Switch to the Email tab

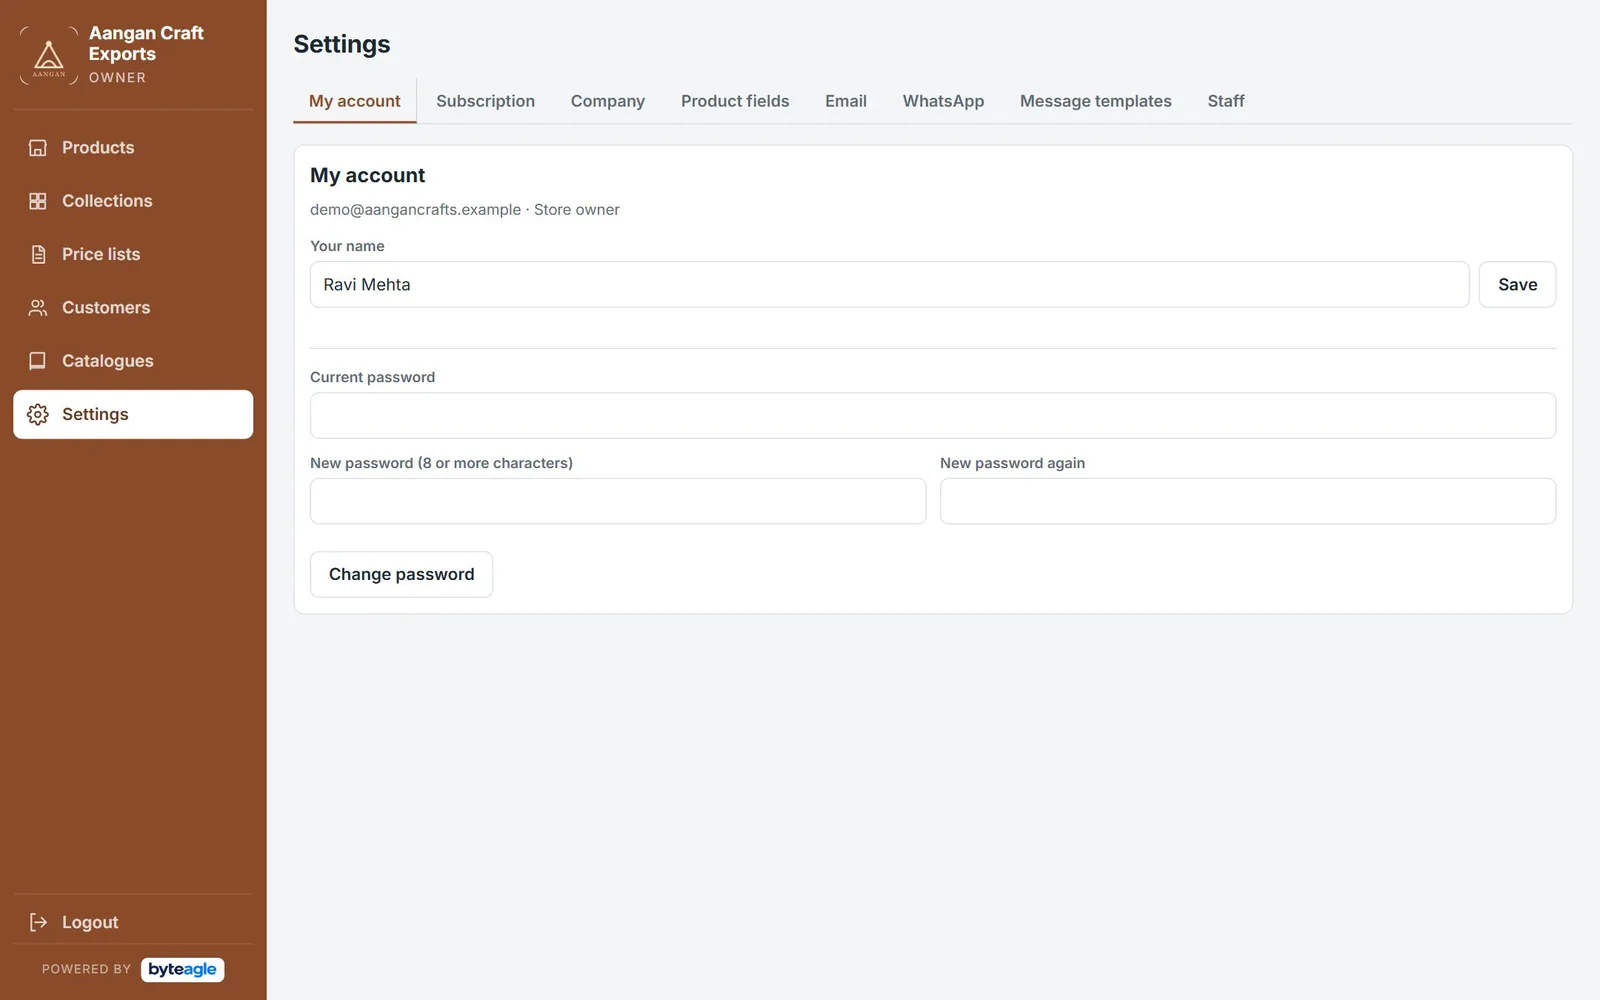coord(846,101)
